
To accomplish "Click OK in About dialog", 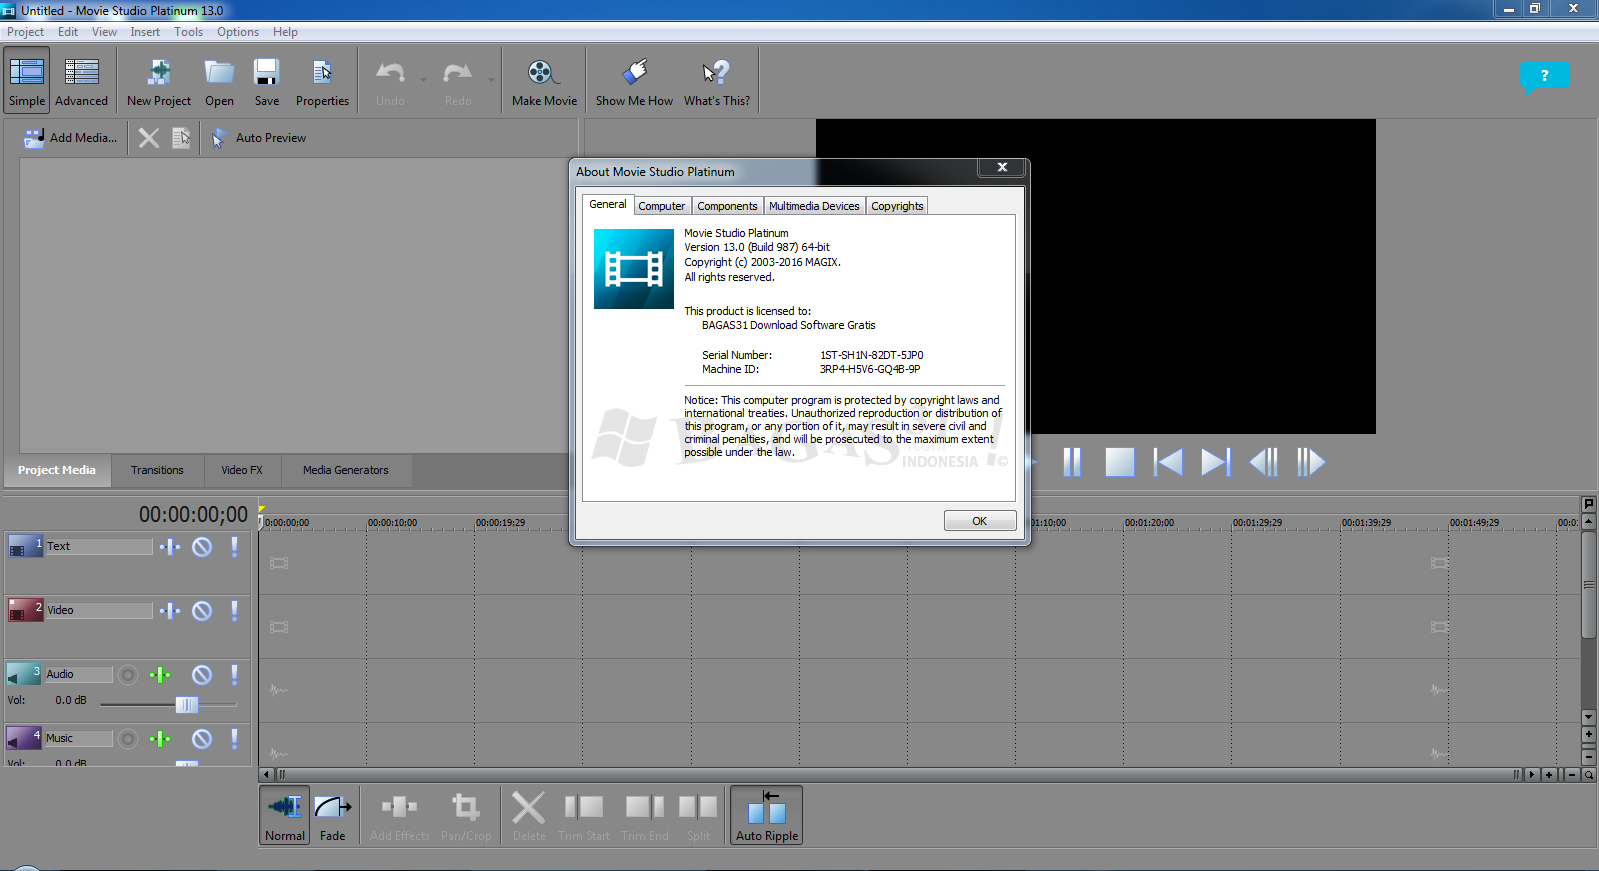I will [x=980, y=521].
